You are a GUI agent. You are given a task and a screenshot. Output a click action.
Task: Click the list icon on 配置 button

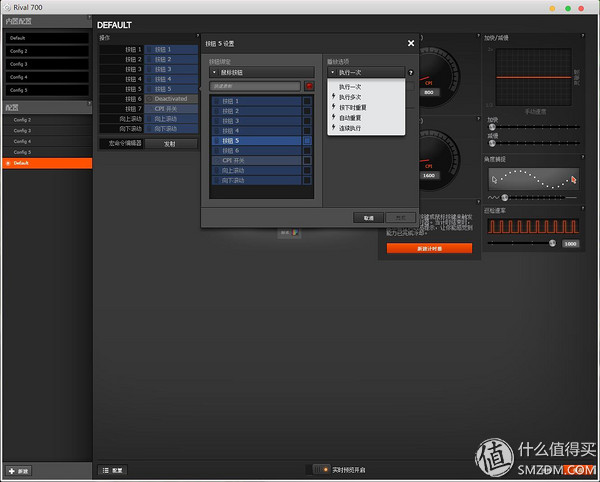(x=105, y=469)
